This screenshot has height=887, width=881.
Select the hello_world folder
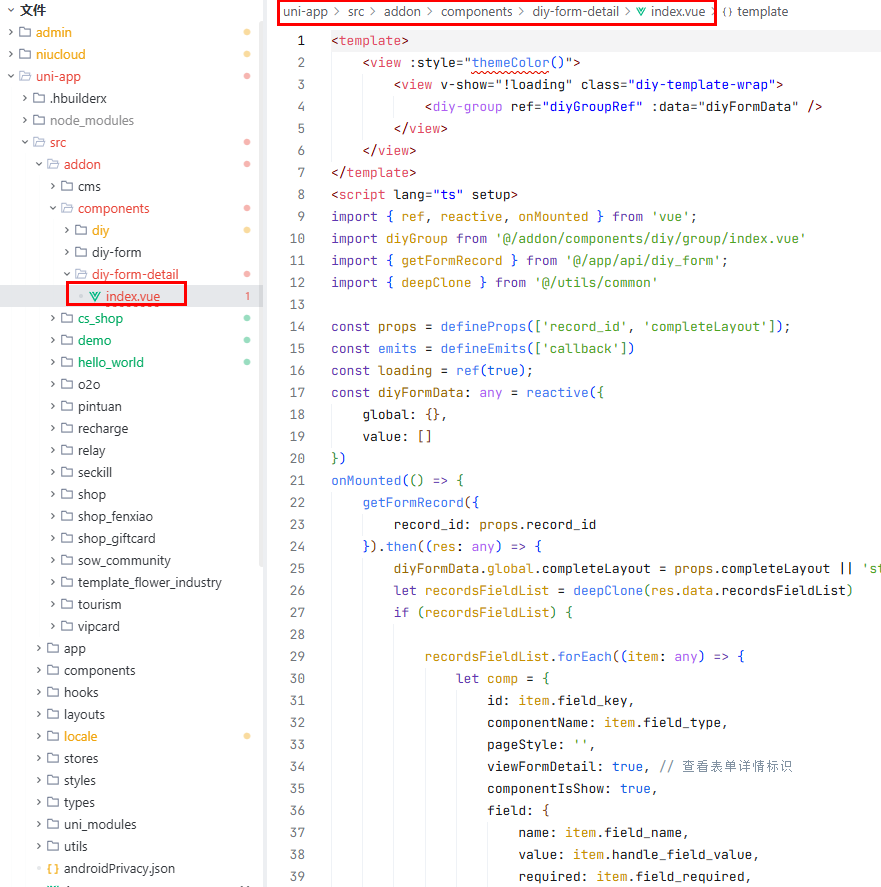point(110,362)
